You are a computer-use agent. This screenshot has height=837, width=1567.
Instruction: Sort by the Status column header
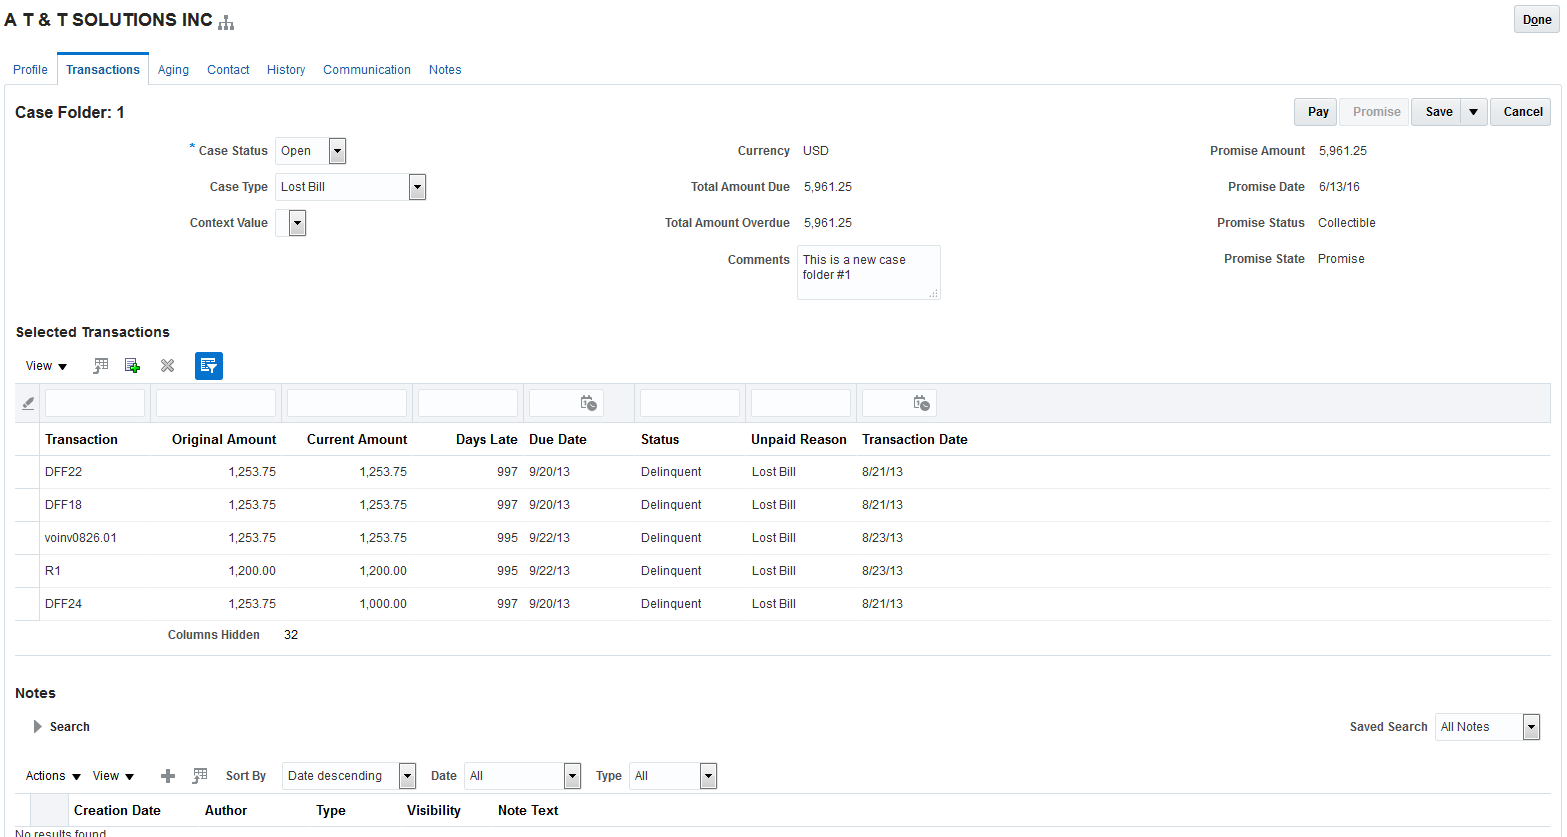pyautogui.click(x=660, y=440)
